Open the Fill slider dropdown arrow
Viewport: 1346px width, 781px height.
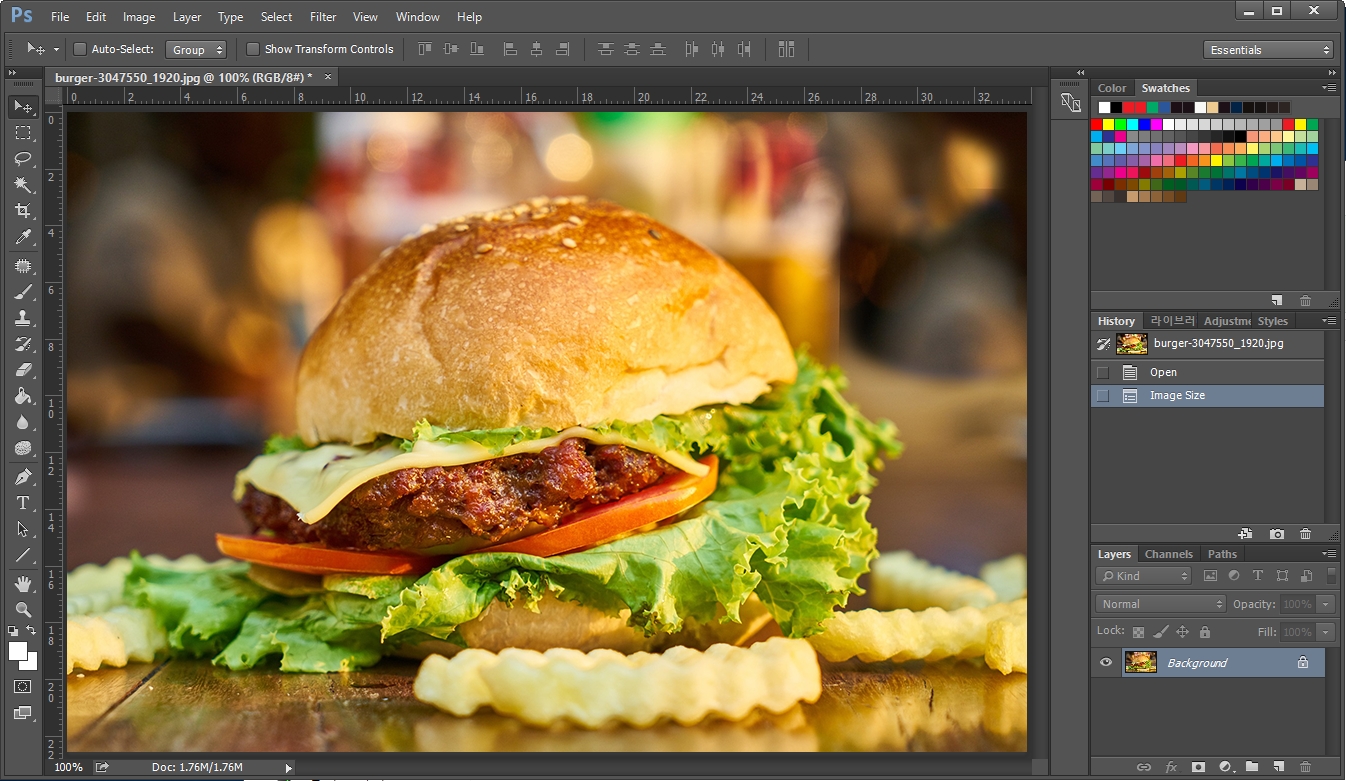click(1326, 632)
